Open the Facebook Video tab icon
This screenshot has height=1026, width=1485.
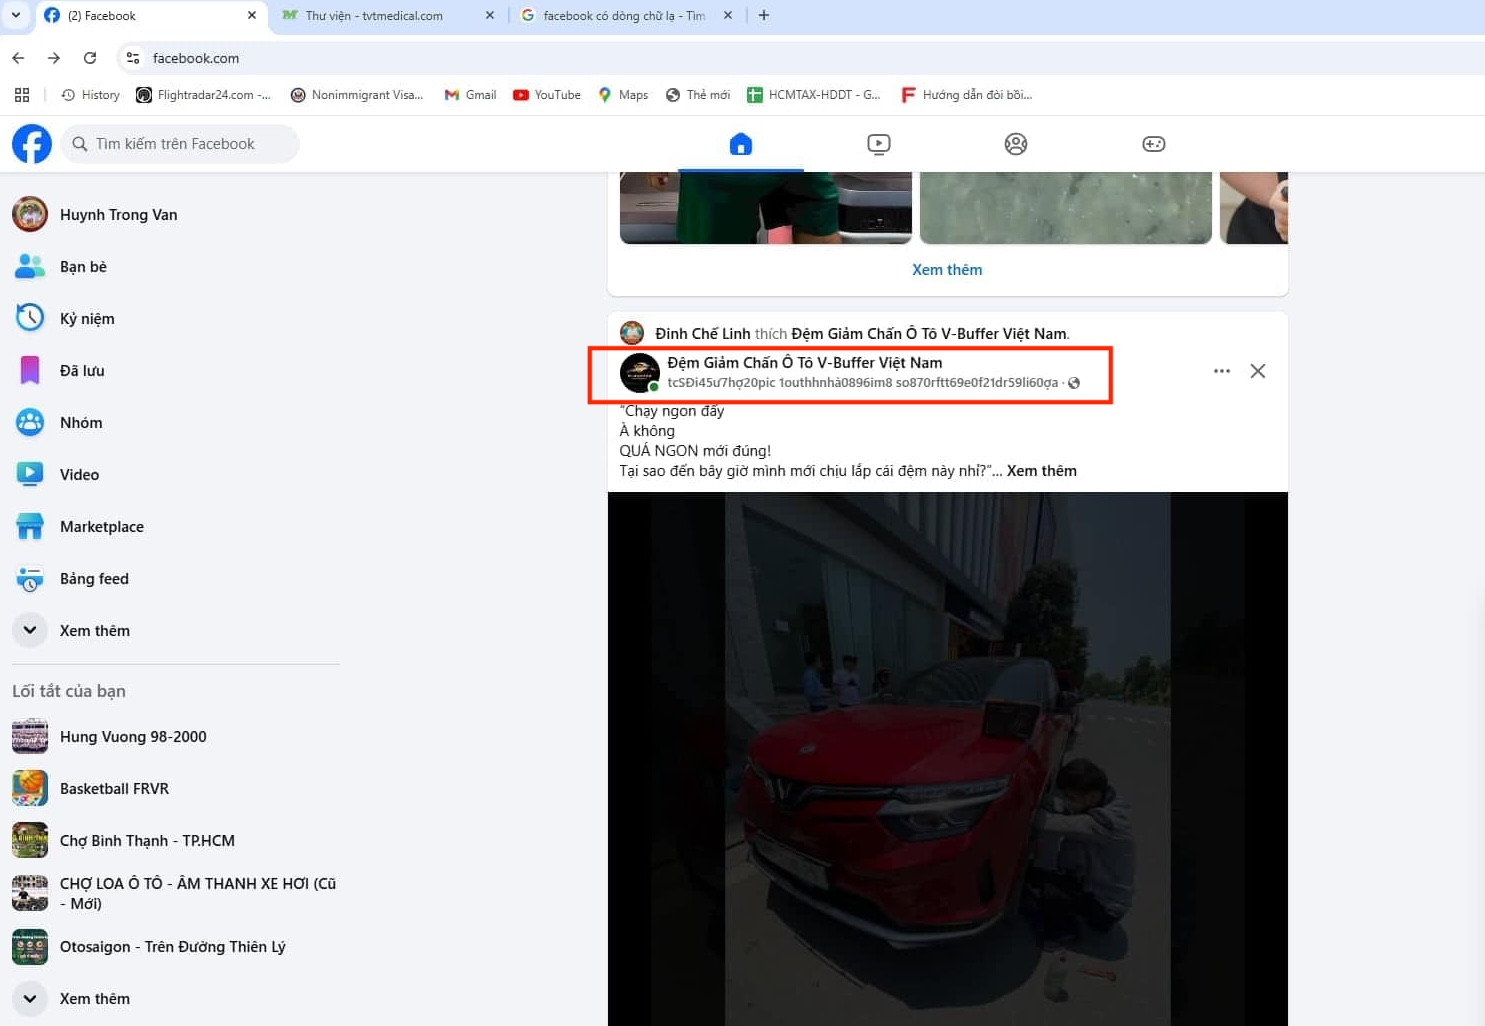coord(878,144)
